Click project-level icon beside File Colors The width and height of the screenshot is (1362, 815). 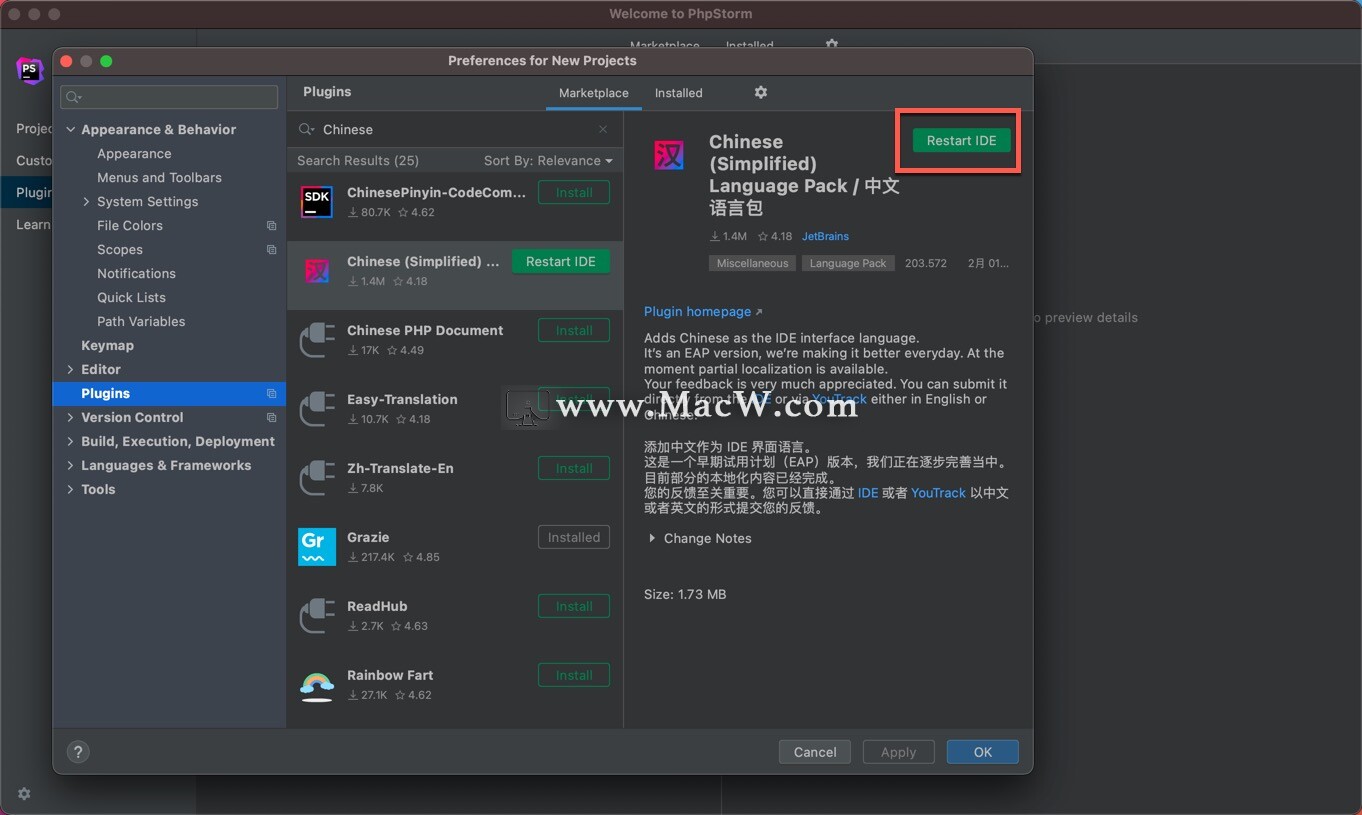[x=272, y=226]
